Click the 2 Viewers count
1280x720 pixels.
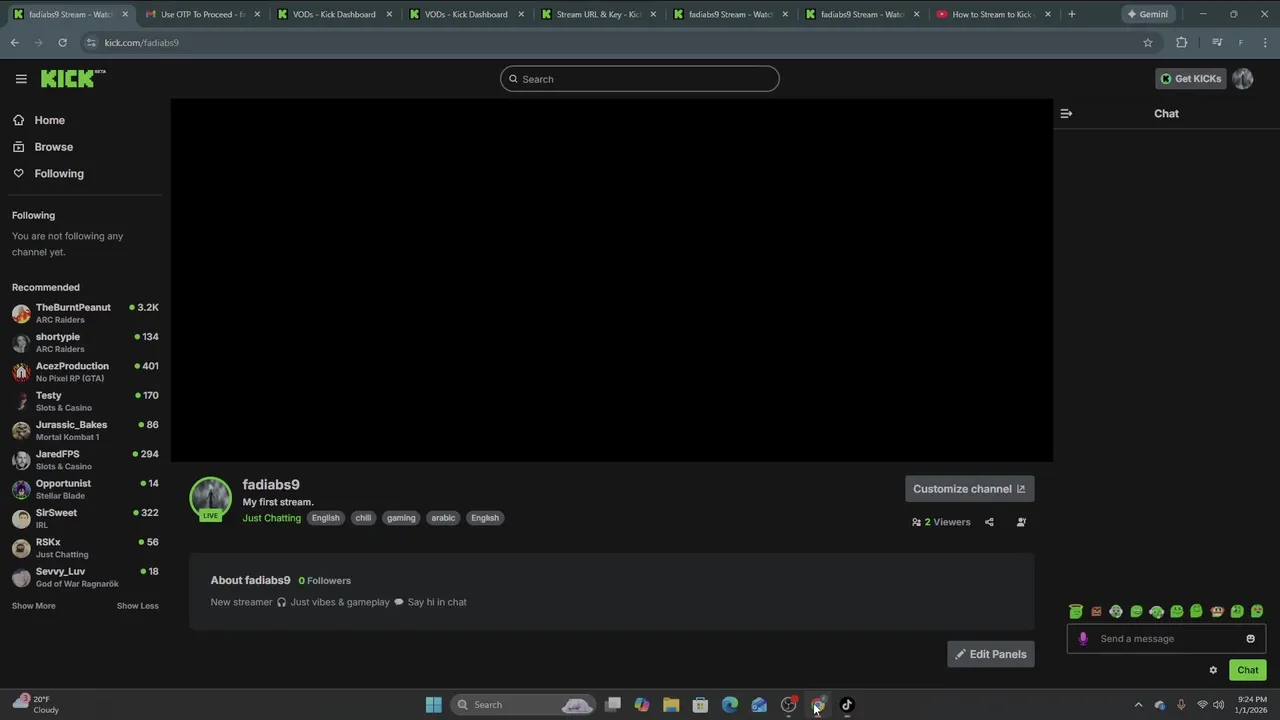click(941, 522)
